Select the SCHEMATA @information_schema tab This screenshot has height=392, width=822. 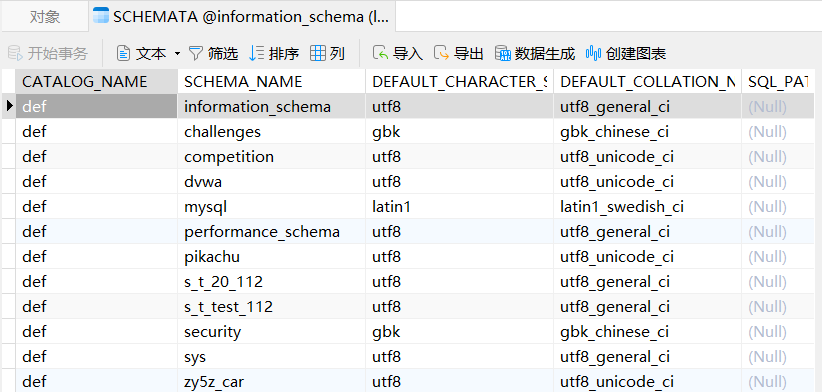242,17
